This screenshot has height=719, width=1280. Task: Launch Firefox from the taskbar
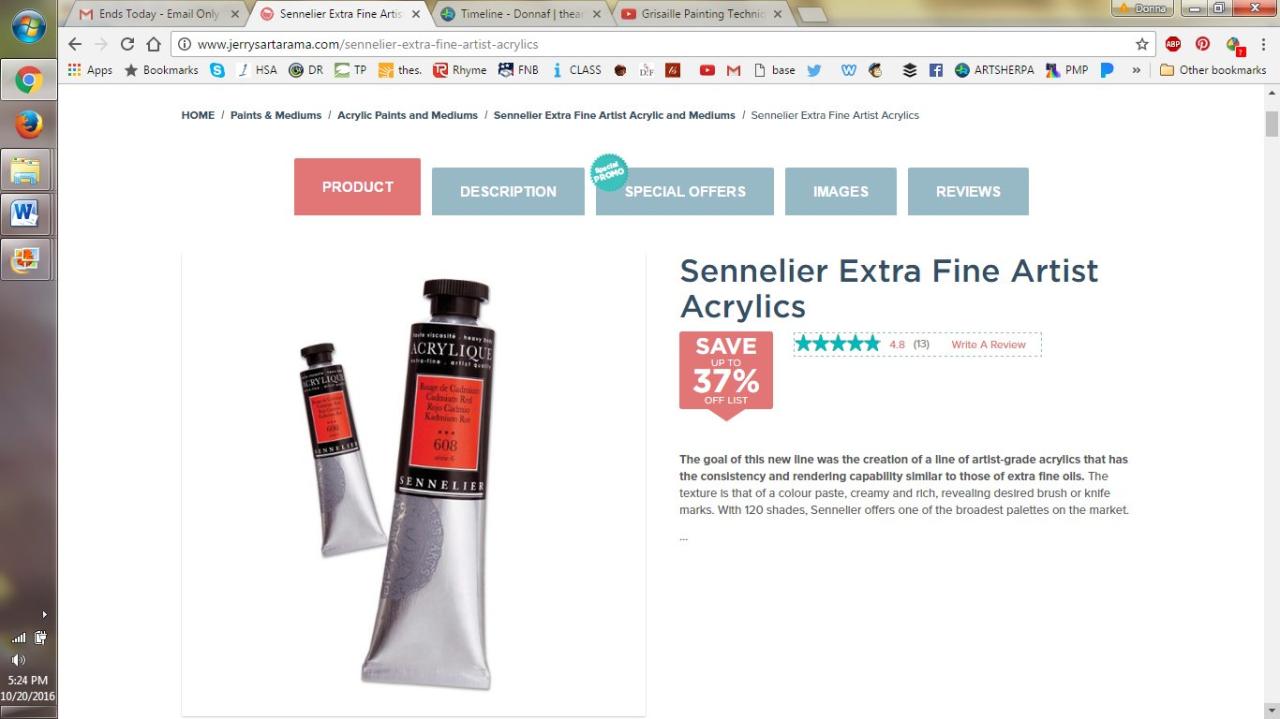tap(28, 124)
